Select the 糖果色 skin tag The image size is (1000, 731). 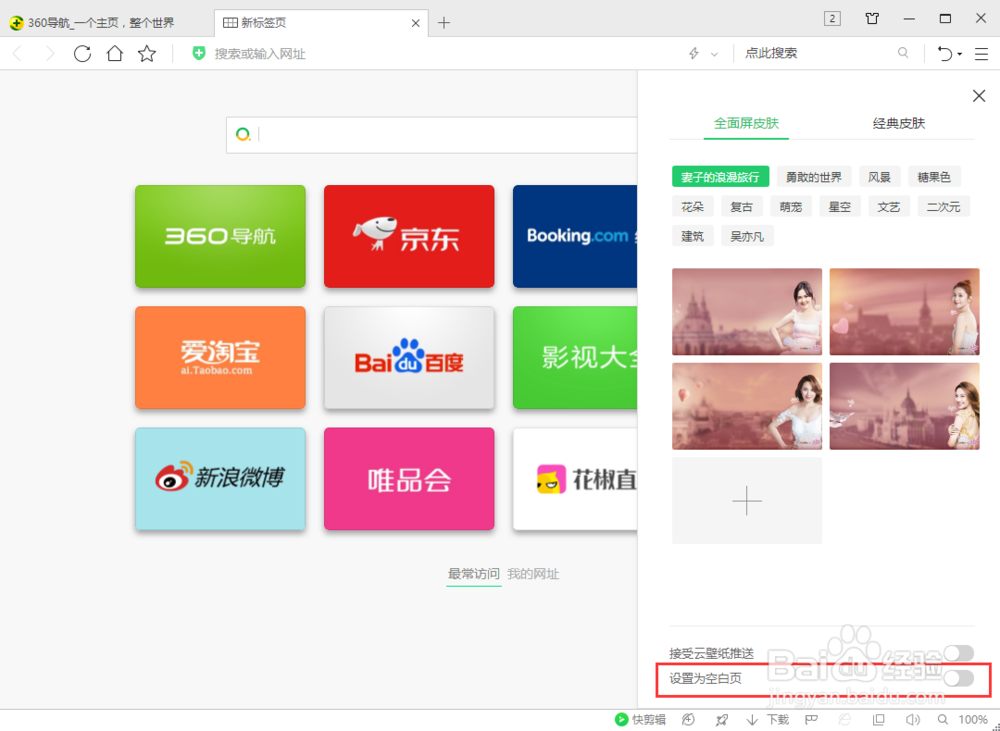[934, 177]
